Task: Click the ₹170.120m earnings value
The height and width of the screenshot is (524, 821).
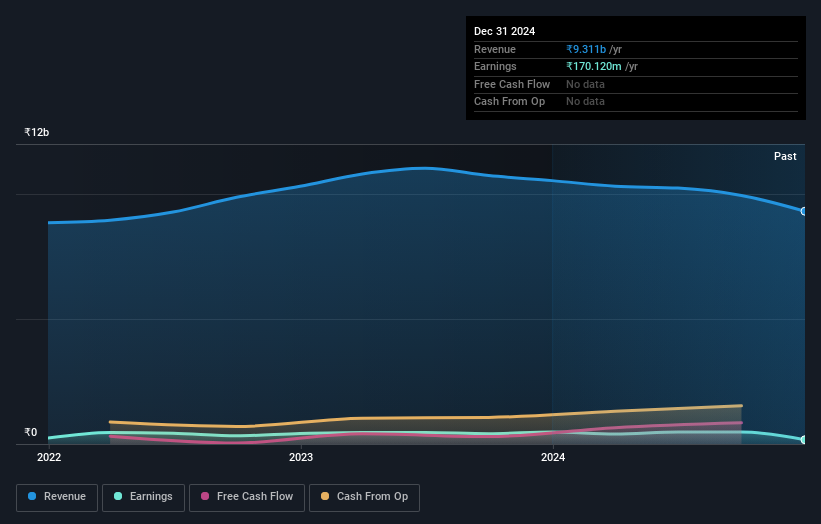Action: pos(594,66)
